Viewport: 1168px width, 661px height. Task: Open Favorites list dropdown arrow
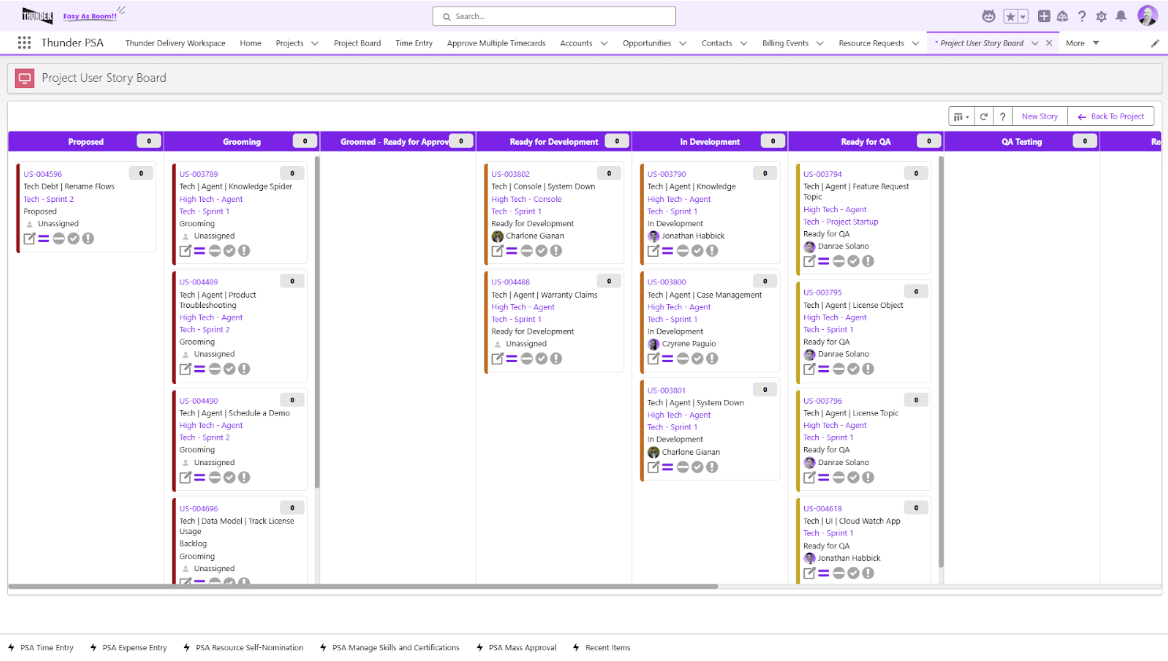(1023, 16)
